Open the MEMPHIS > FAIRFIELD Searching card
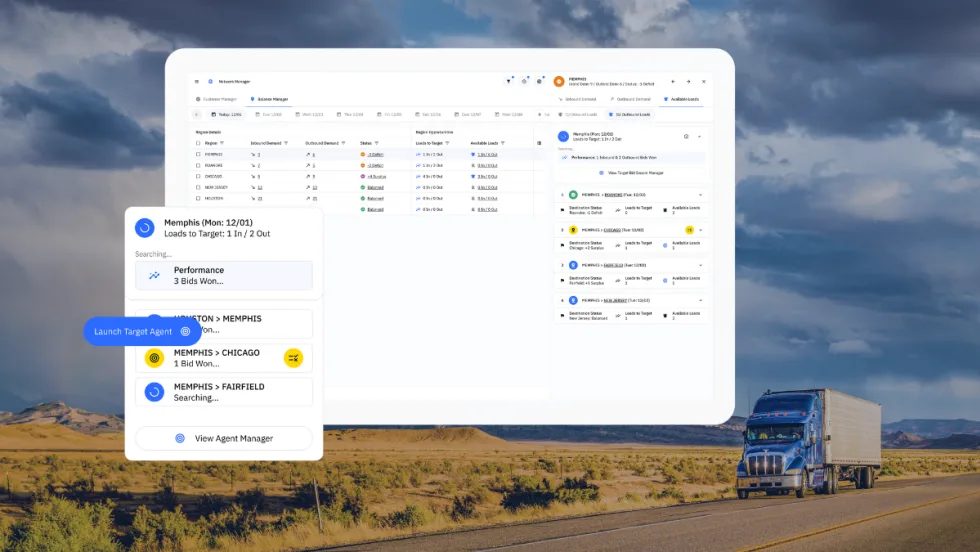Viewport: 980px width, 552px height. point(224,392)
